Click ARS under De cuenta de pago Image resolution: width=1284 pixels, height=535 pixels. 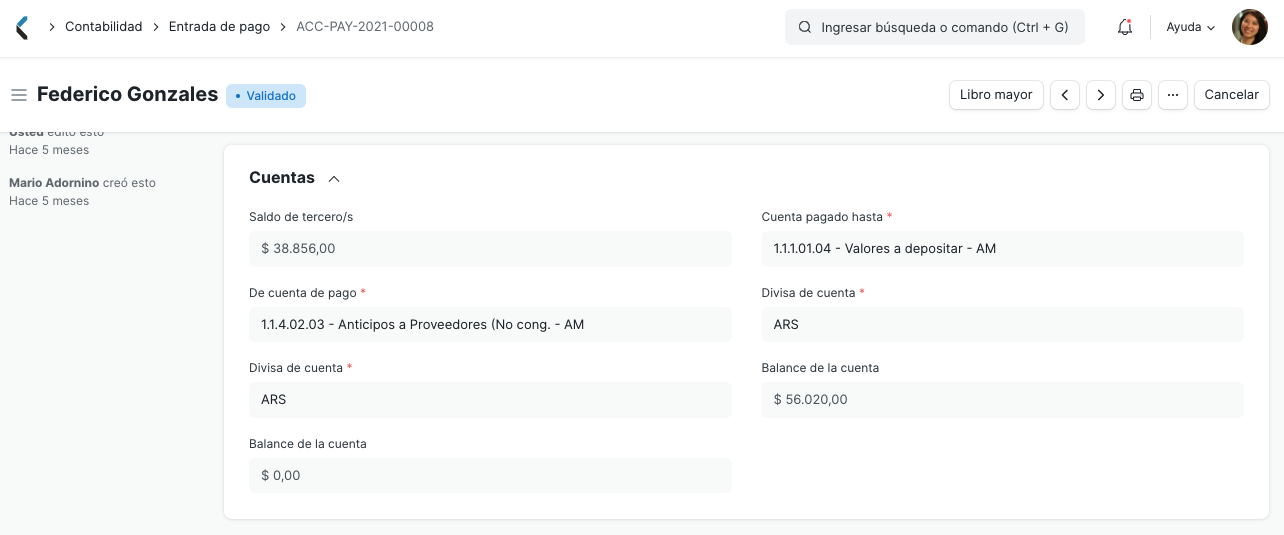coord(490,399)
